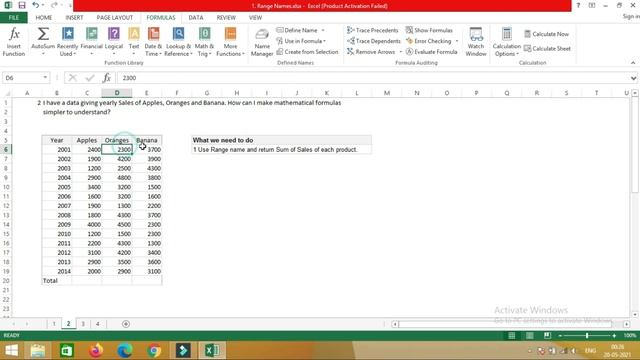Click Calculate Now
Image resolution: width=640 pixels, height=360 pixels.
pyautogui.click(x=547, y=34)
